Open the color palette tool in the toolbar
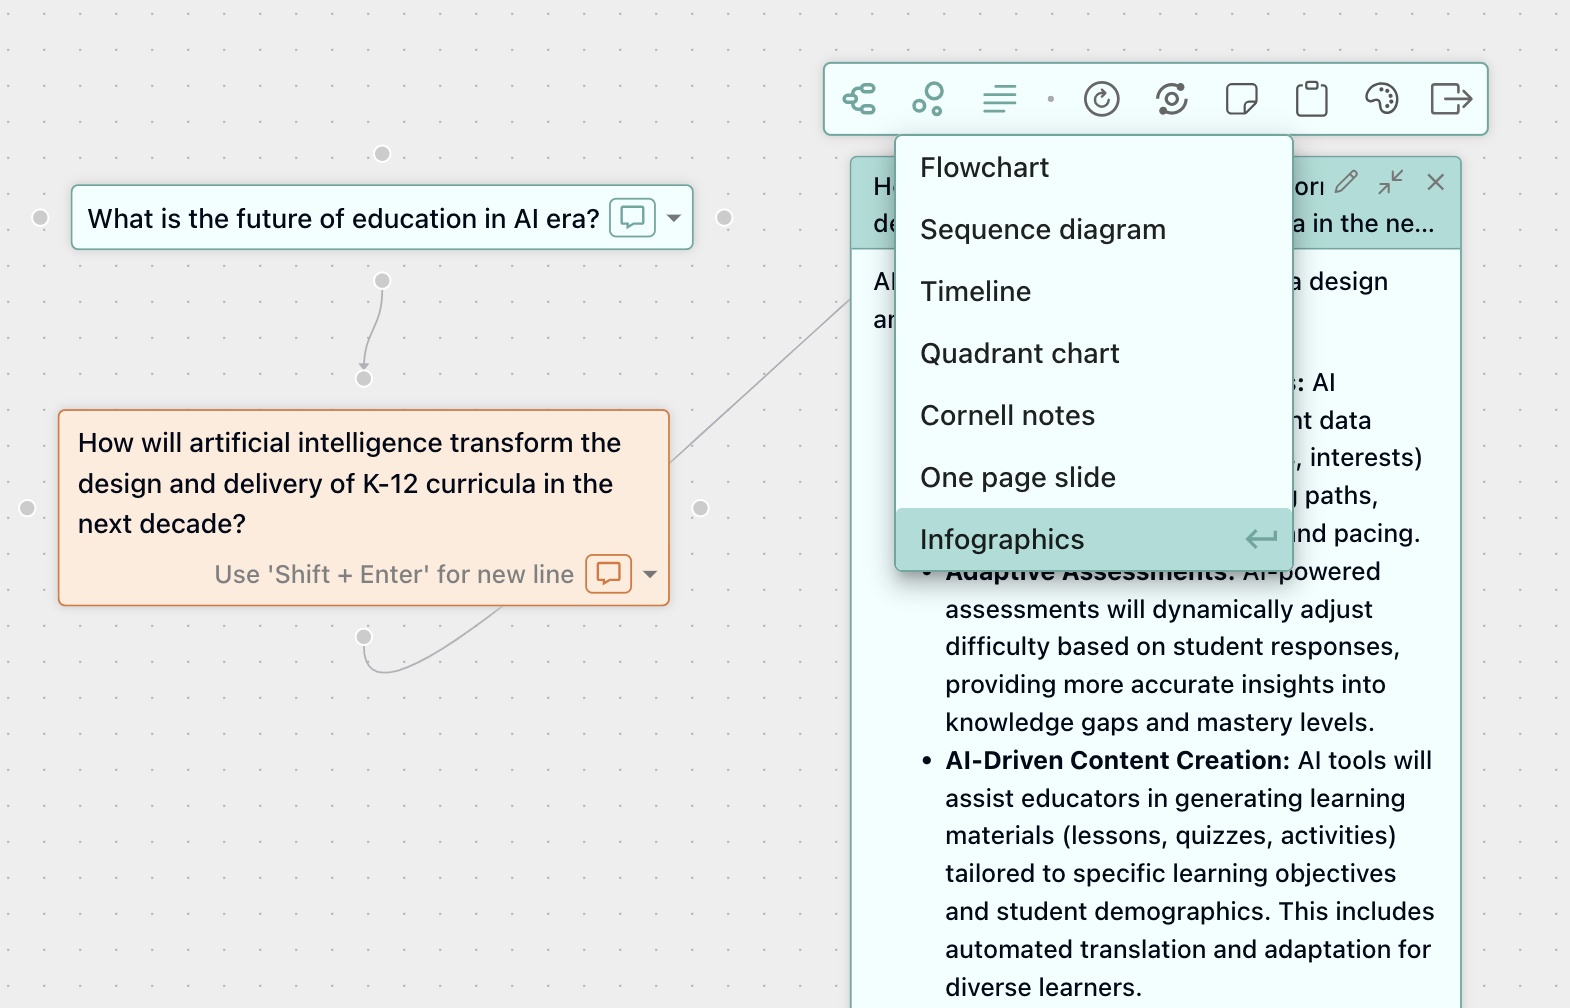 pos(1381,99)
